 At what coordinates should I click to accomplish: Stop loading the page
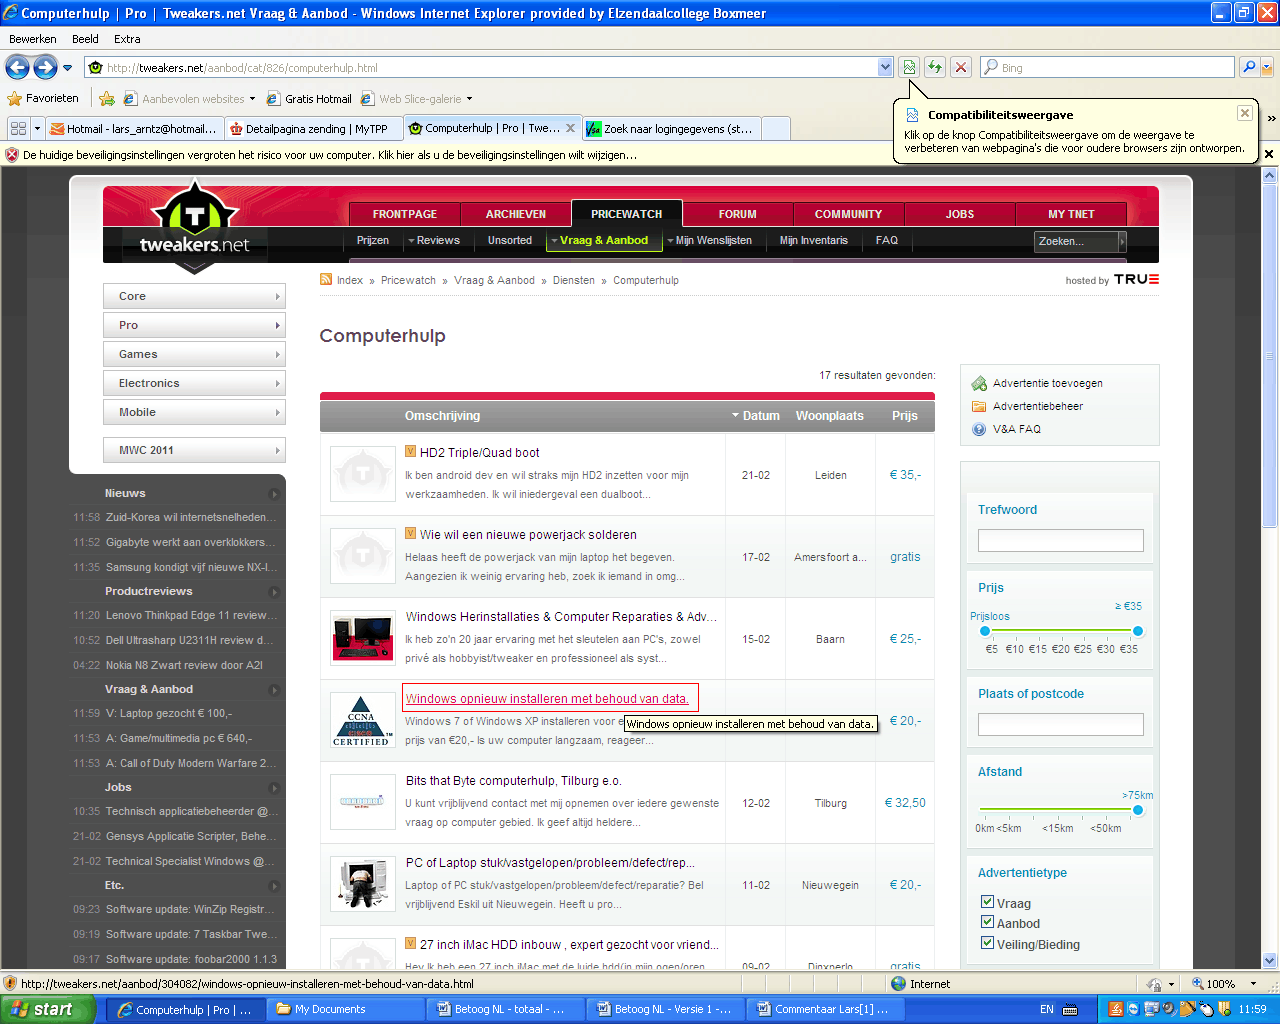point(961,67)
